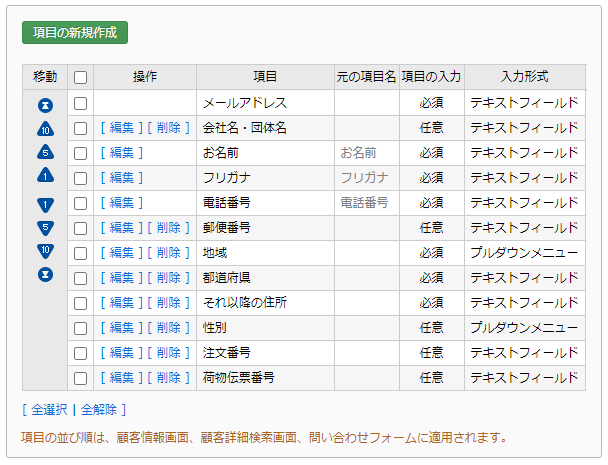Delete the 注文番号 item
Viewport: 608px width, 465px height.
pyautogui.click(x=169, y=353)
